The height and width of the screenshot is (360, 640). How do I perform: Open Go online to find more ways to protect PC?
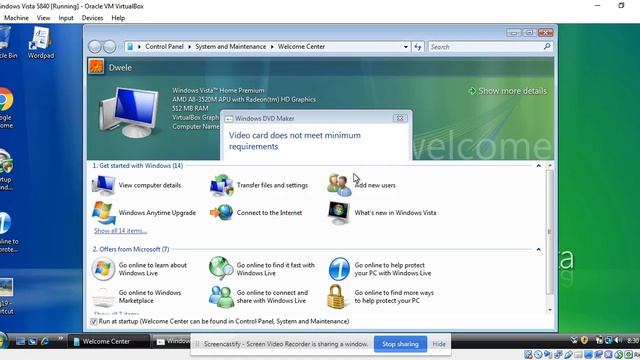click(380, 297)
